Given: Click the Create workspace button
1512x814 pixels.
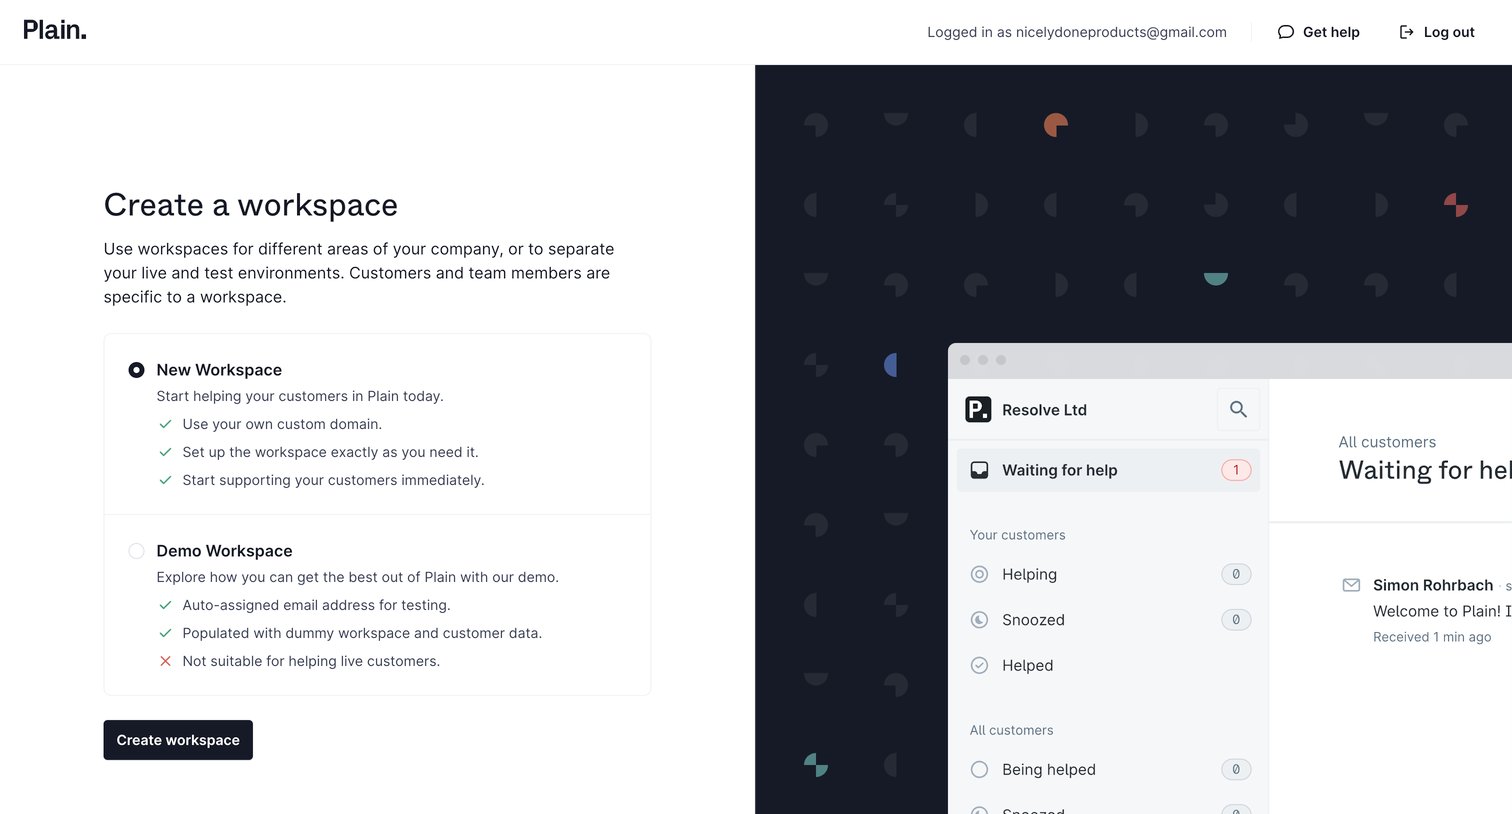Looking at the screenshot, I should [x=178, y=740].
